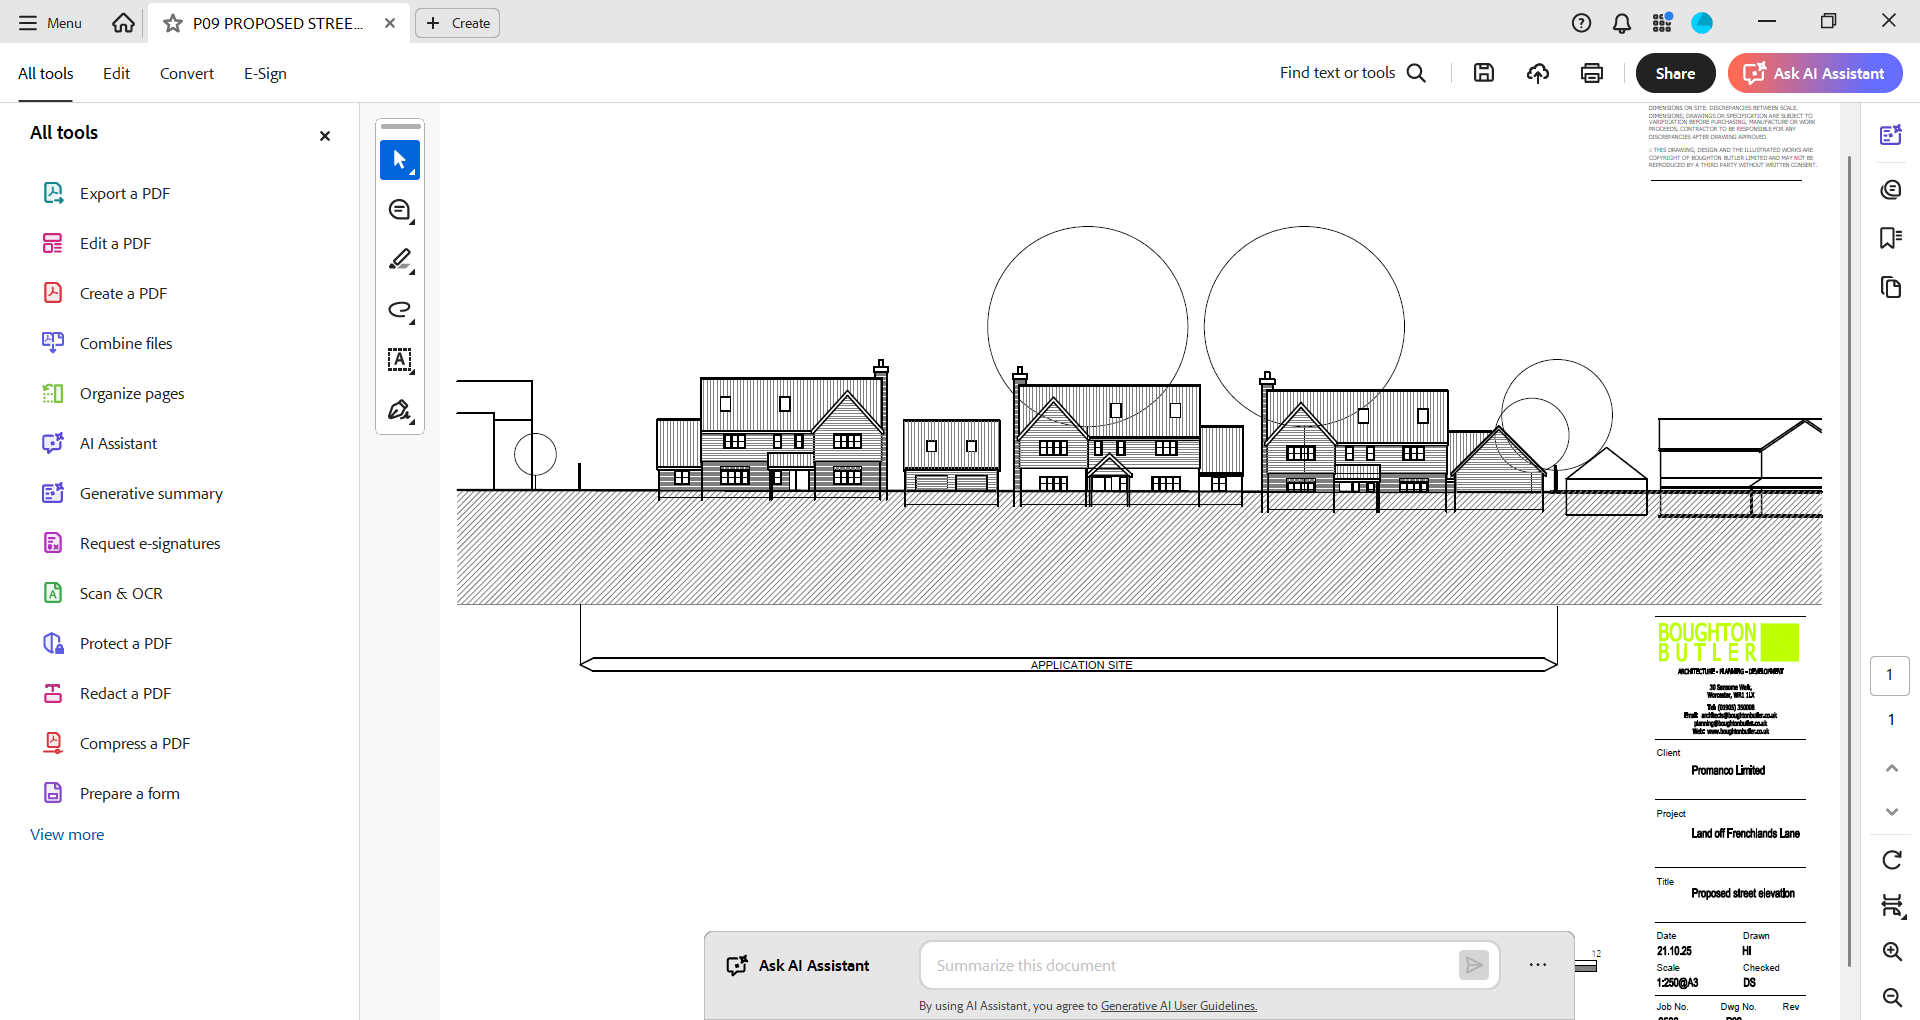Open the bookmarks panel on the right
This screenshot has width=1920, height=1020.
(x=1890, y=238)
